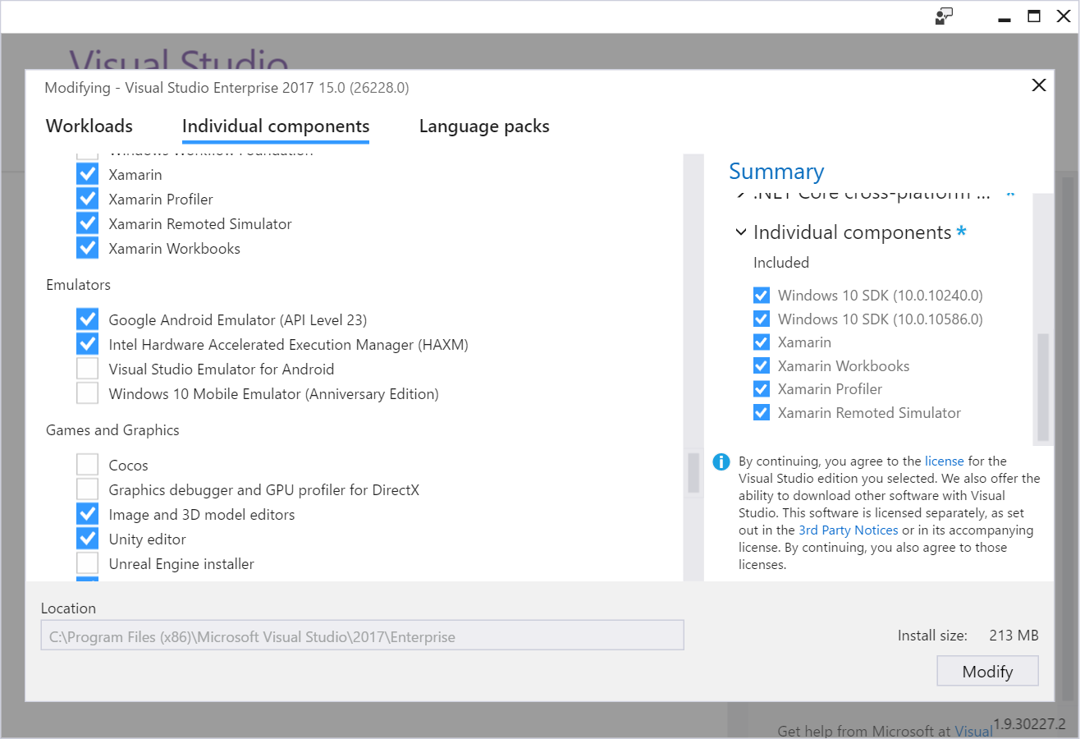Uncheck Xamarin in the Summary panel
The height and width of the screenshot is (739, 1080).
click(x=761, y=342)
